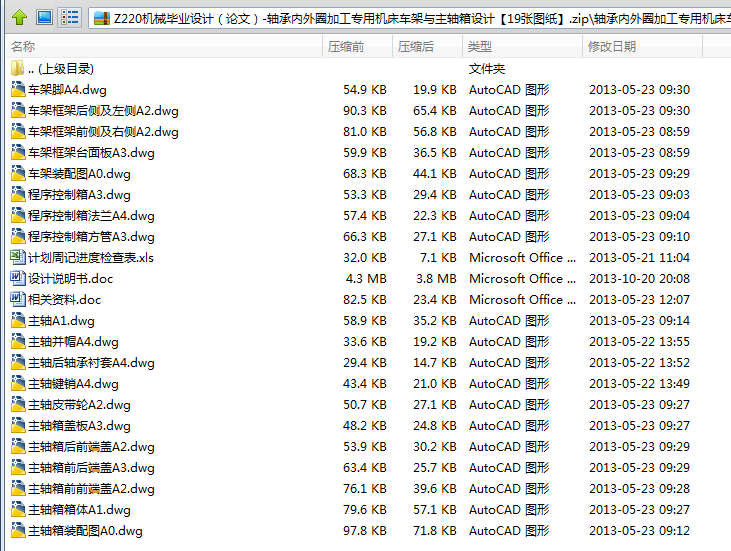731x551 pixels.
Task: Click the dwg icon of 主轴A1.dwg
Action: pyautogui.click(x=18, y=320)
